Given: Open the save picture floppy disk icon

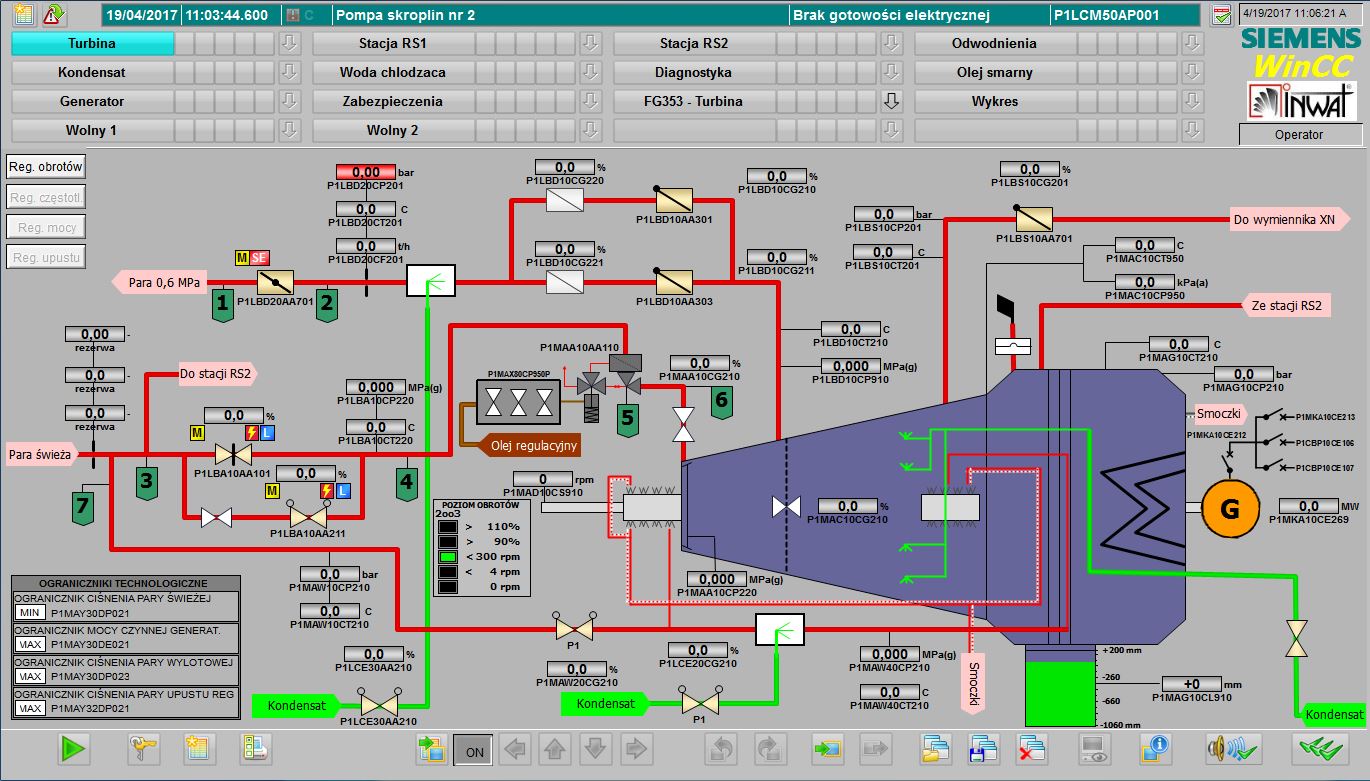Looking at the screenshot, I should click(984, 748).
